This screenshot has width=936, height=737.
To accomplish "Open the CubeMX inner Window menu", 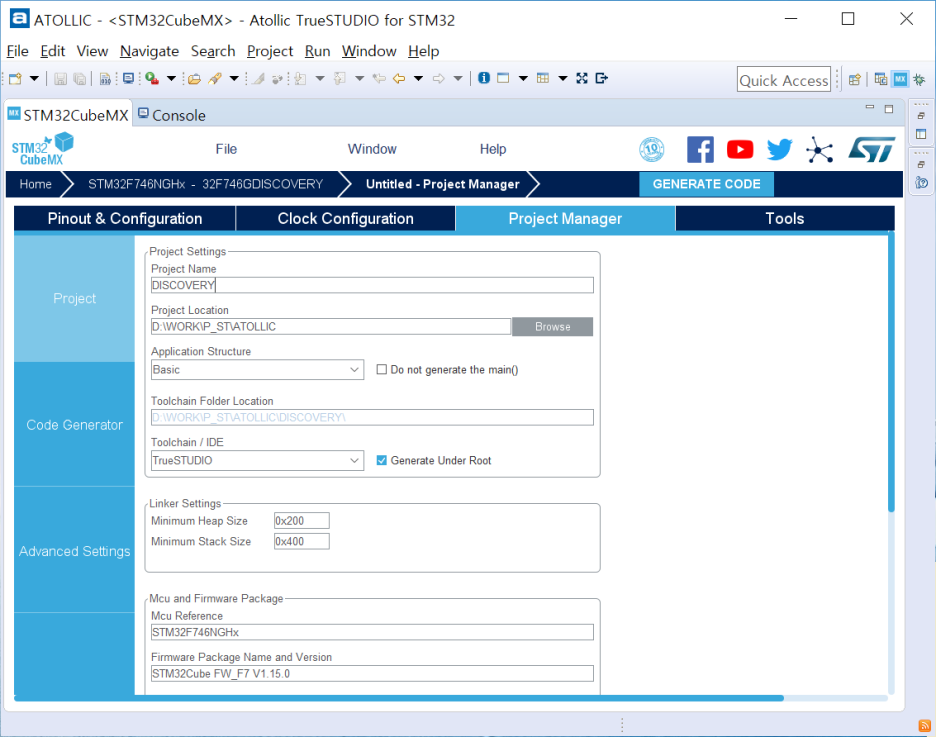I will coord(372,149).
